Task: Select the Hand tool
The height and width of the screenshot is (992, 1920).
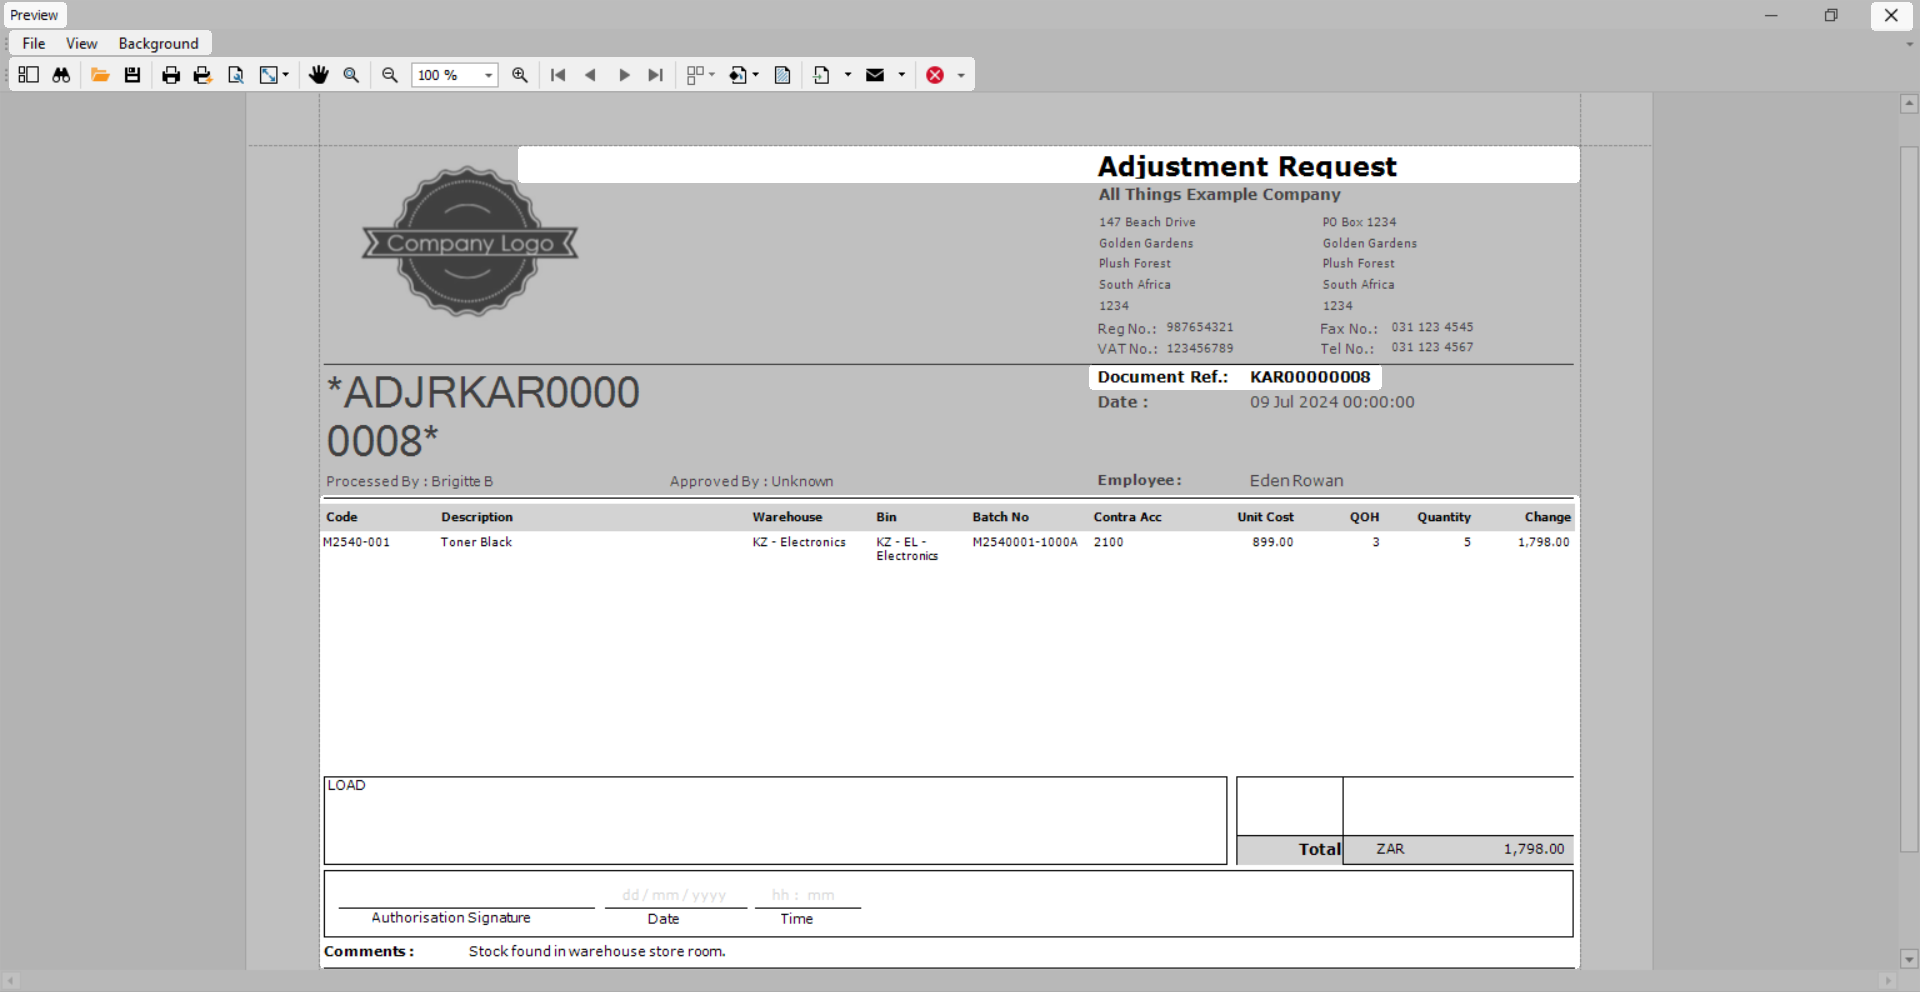Action: (x=319, y=75)
